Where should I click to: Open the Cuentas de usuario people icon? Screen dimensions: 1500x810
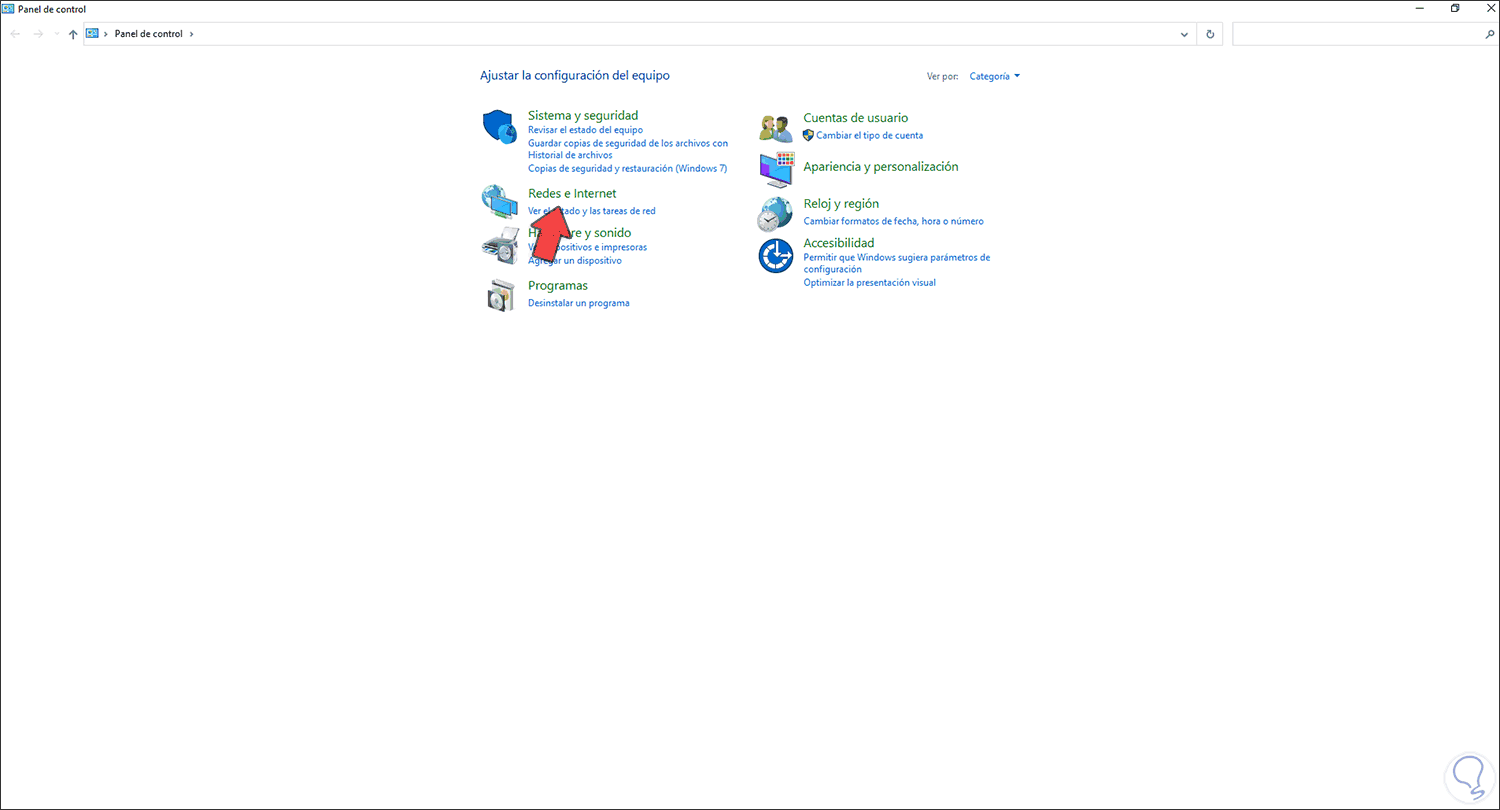point(776,128)
